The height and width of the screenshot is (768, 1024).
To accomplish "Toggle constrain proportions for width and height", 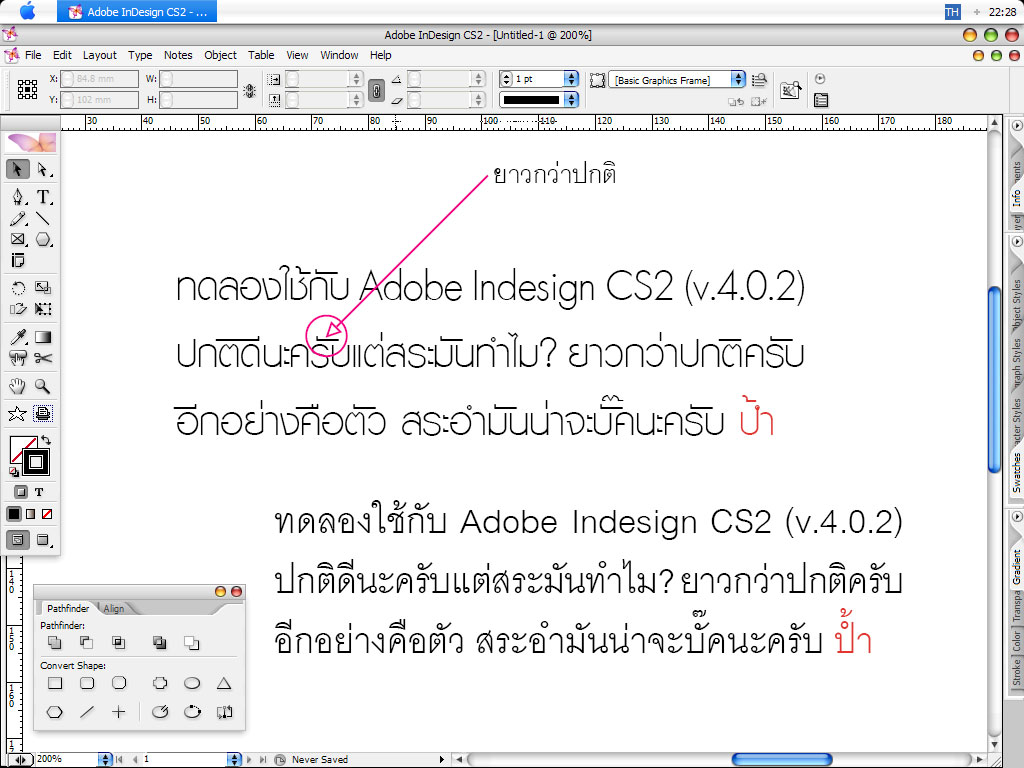I will coord(249,90).
